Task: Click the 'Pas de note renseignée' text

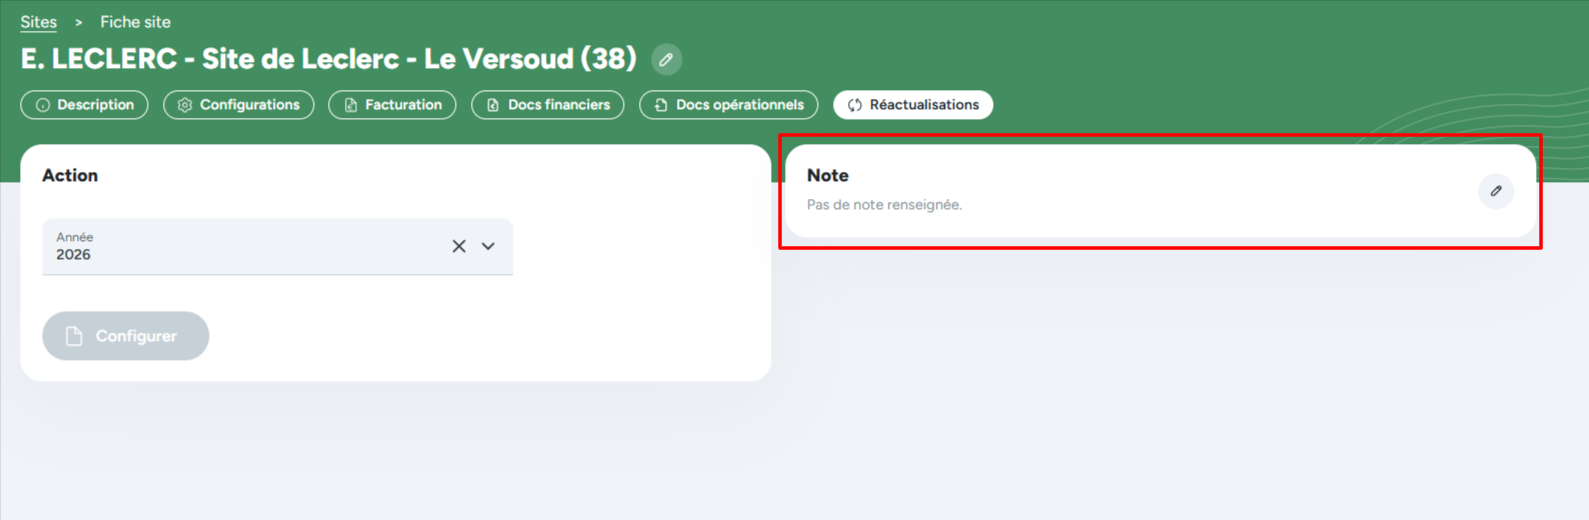Action: pyautogui.click(x=884, y=205)
